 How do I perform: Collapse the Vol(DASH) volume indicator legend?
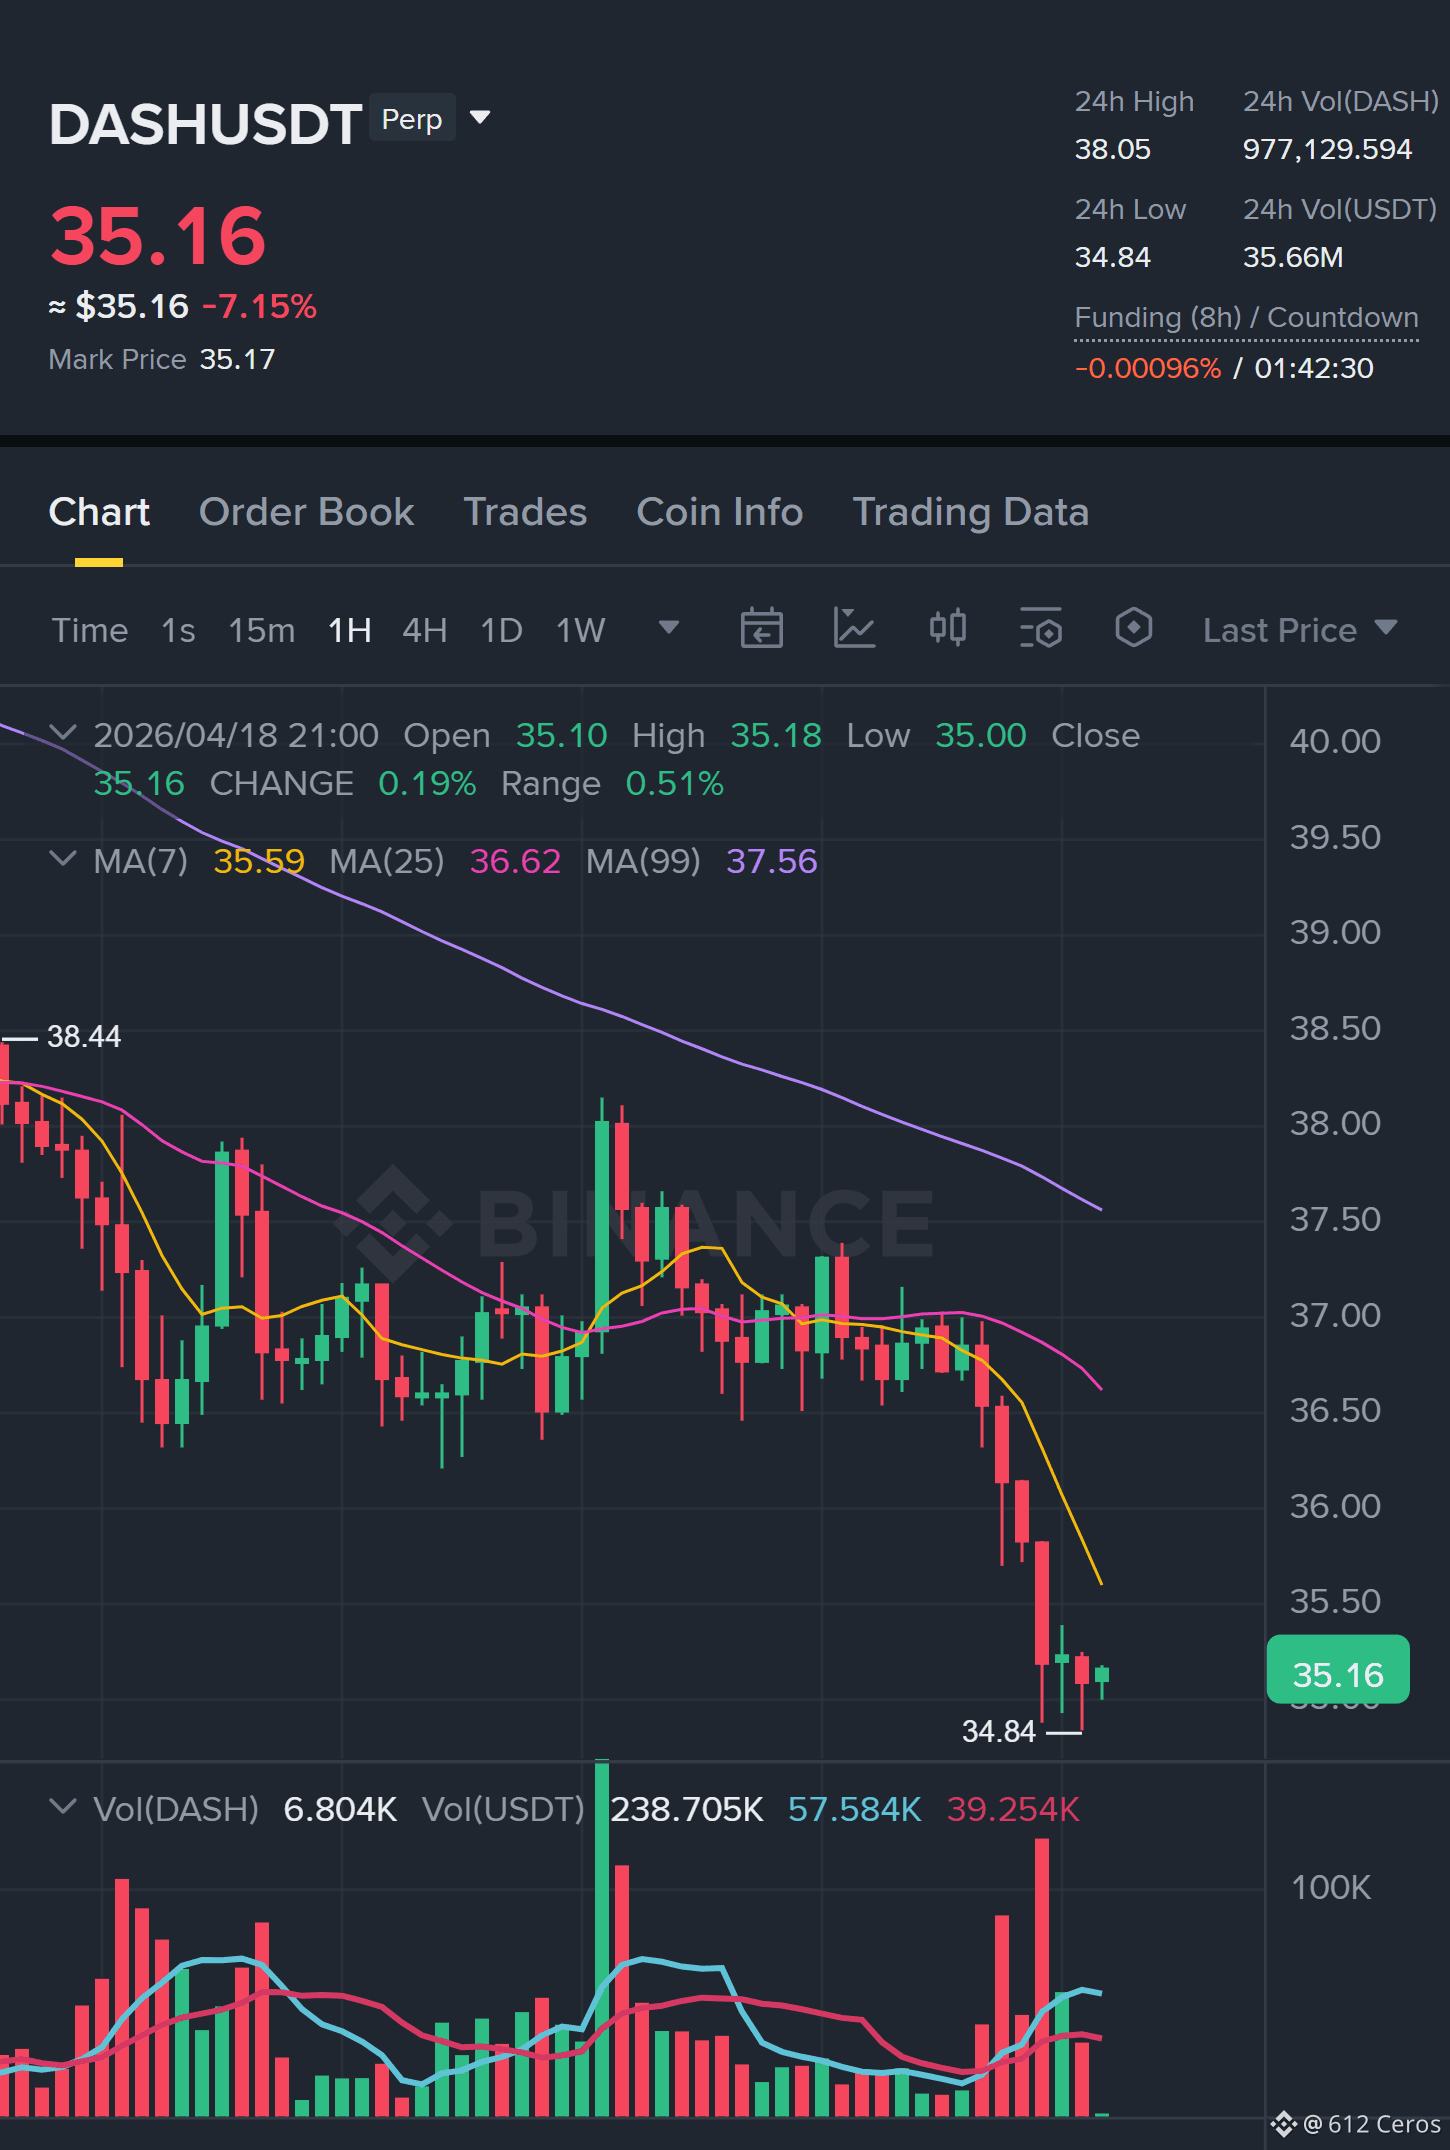pos(63,1807)
